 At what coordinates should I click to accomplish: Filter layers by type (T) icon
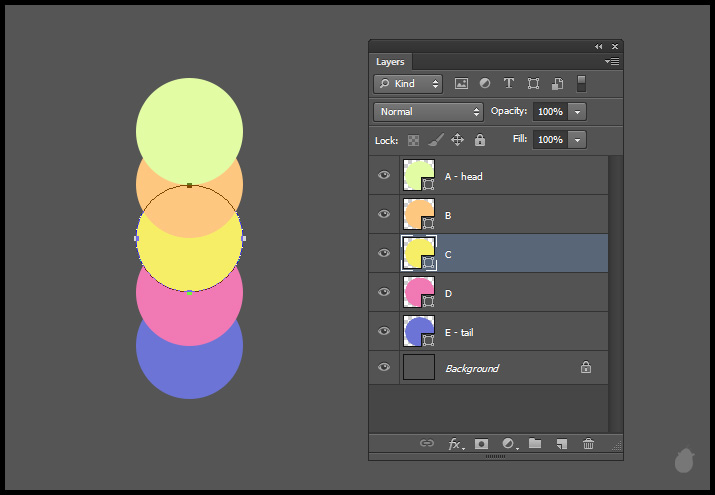(x=509, y=84)
